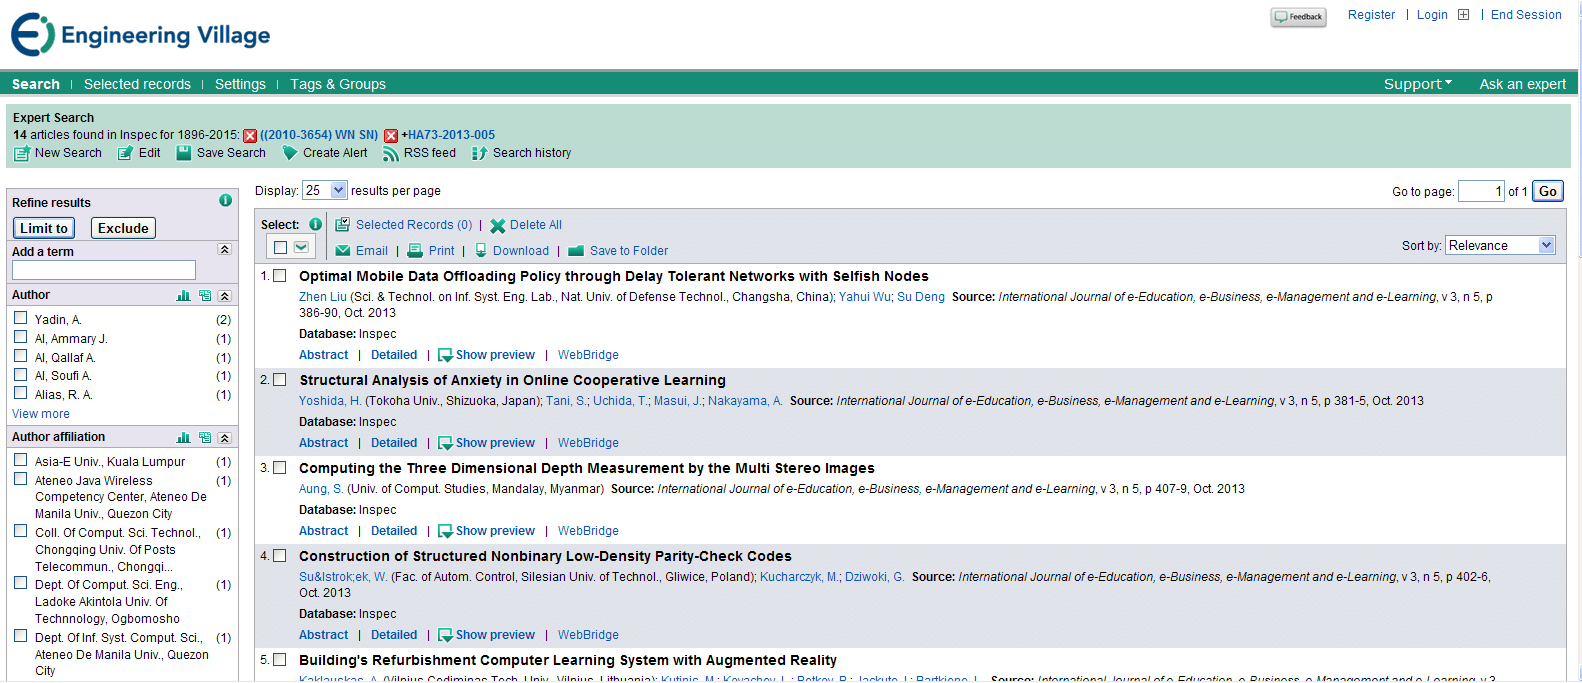Open the selection options dropdown arrow

click(301, 248)
